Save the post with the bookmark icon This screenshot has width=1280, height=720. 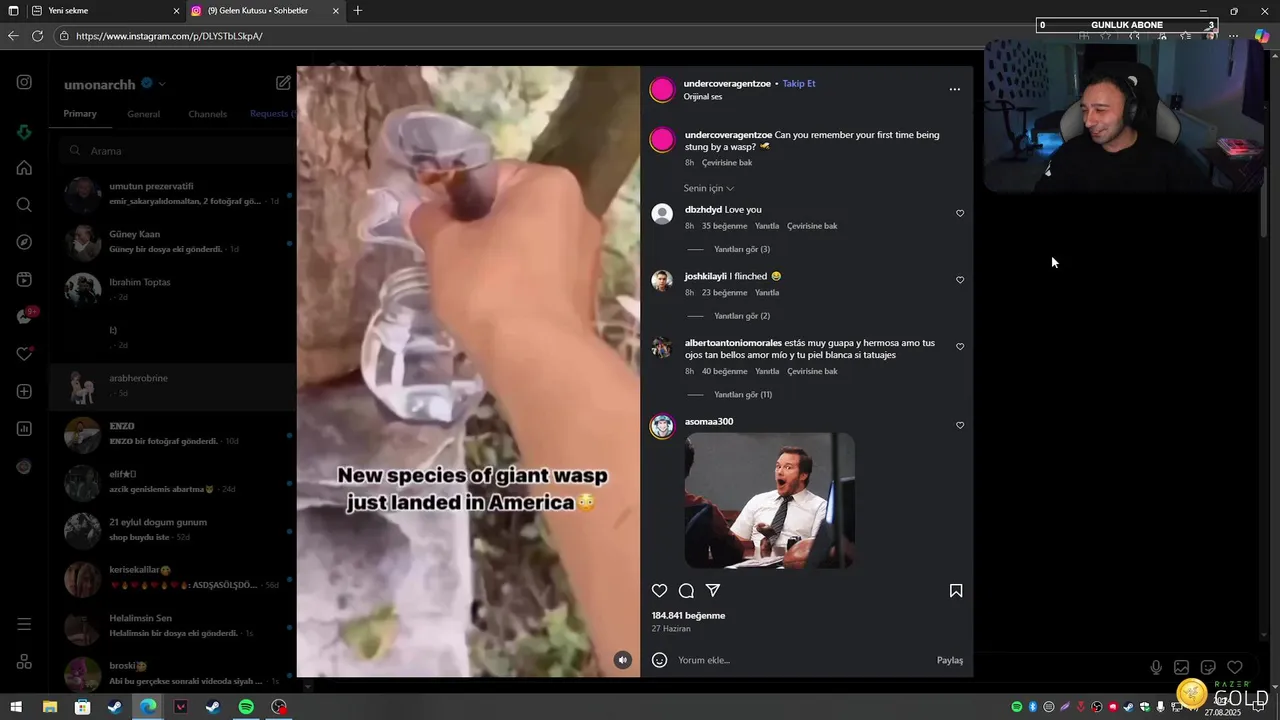coord(956,591)
